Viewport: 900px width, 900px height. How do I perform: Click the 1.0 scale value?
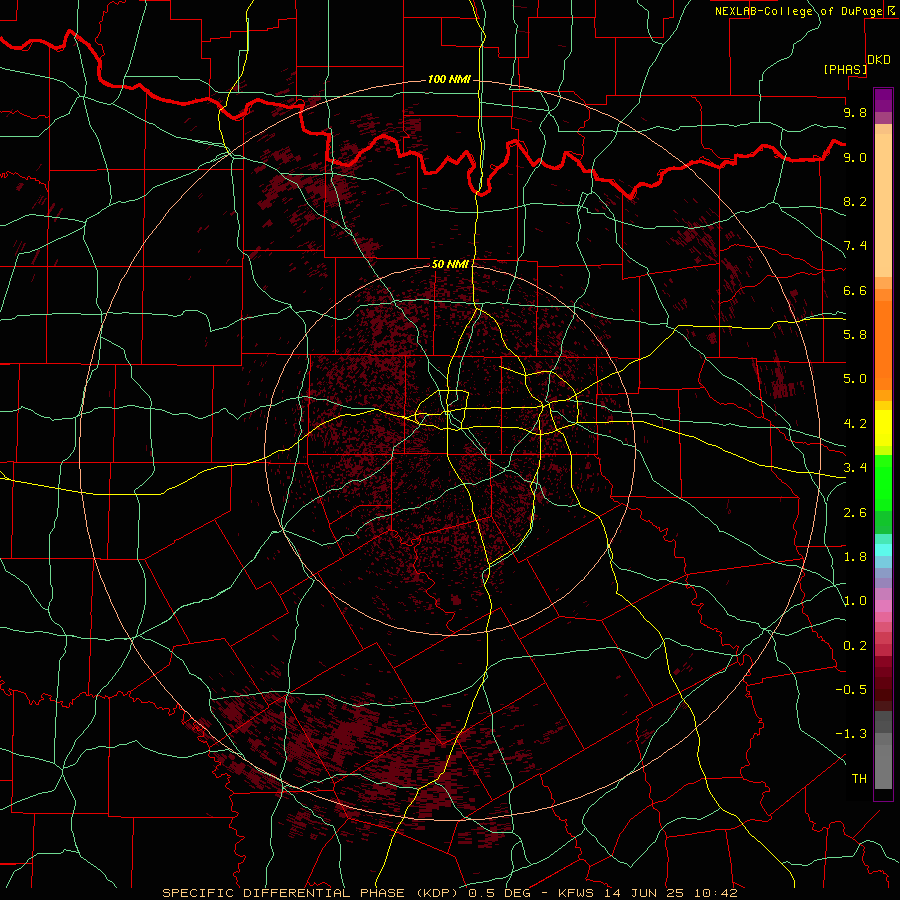pyautogui.click(x=855, y=601)
